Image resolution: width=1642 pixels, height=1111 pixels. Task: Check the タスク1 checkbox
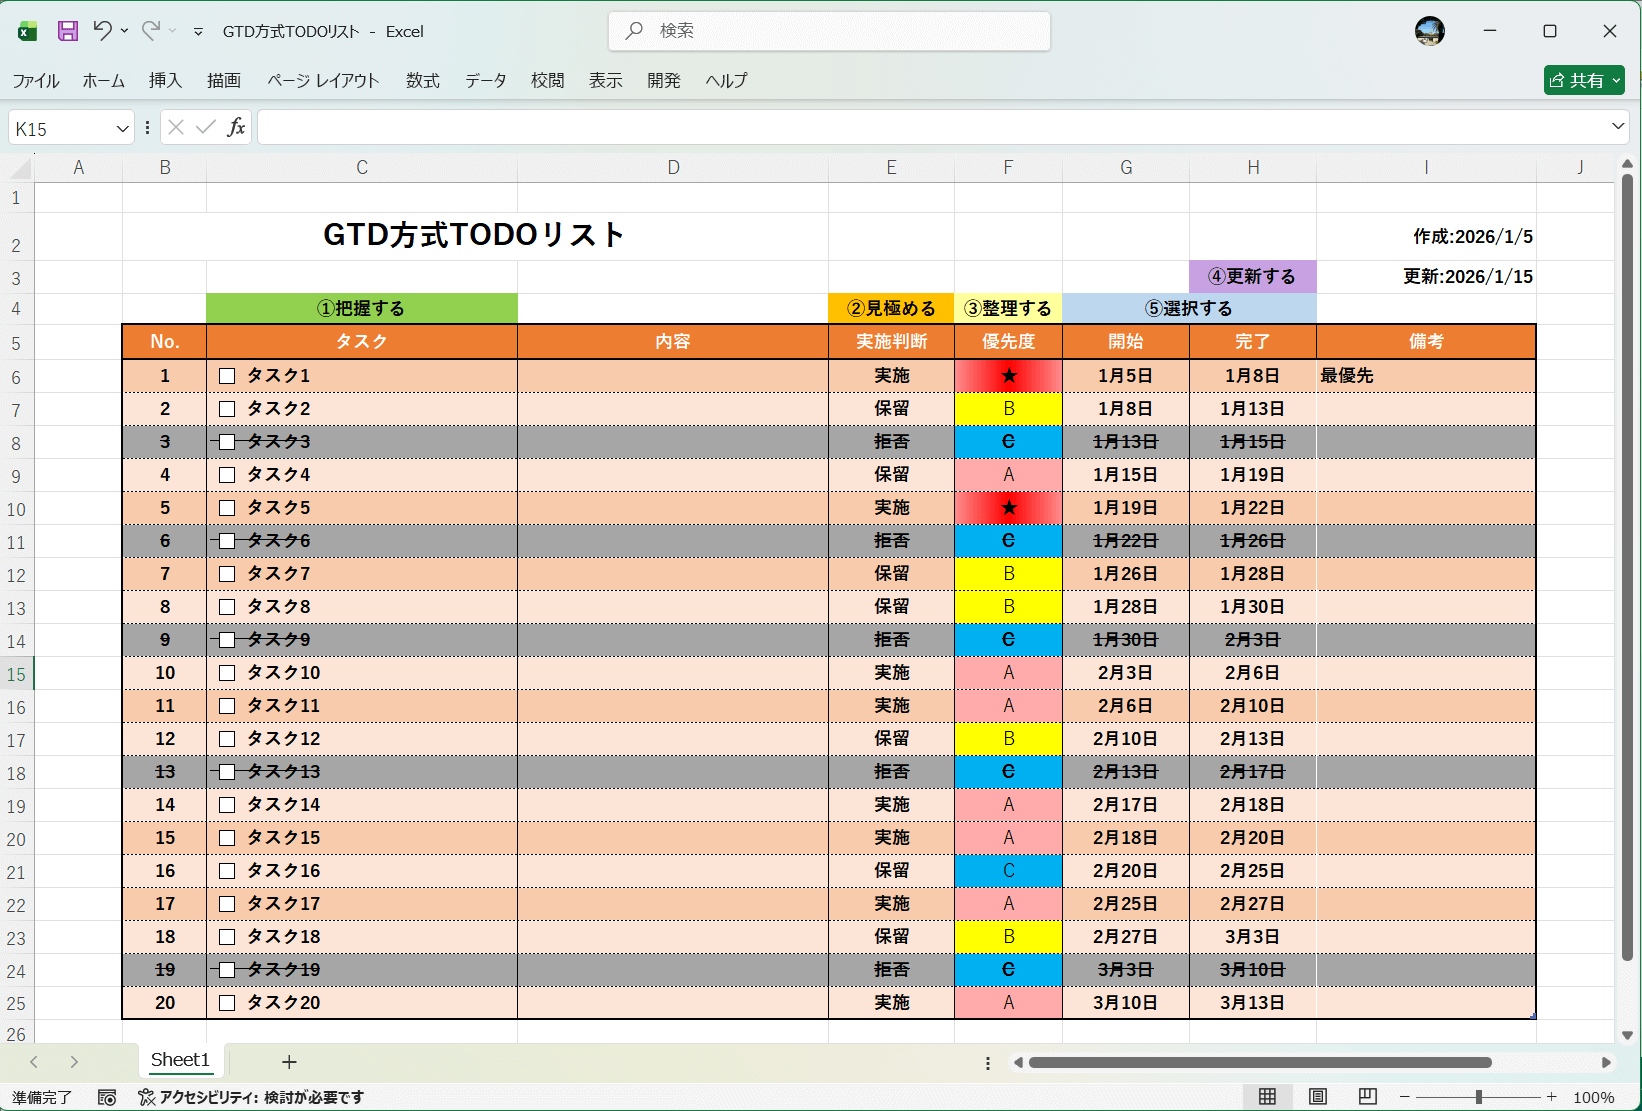point(227,376)
